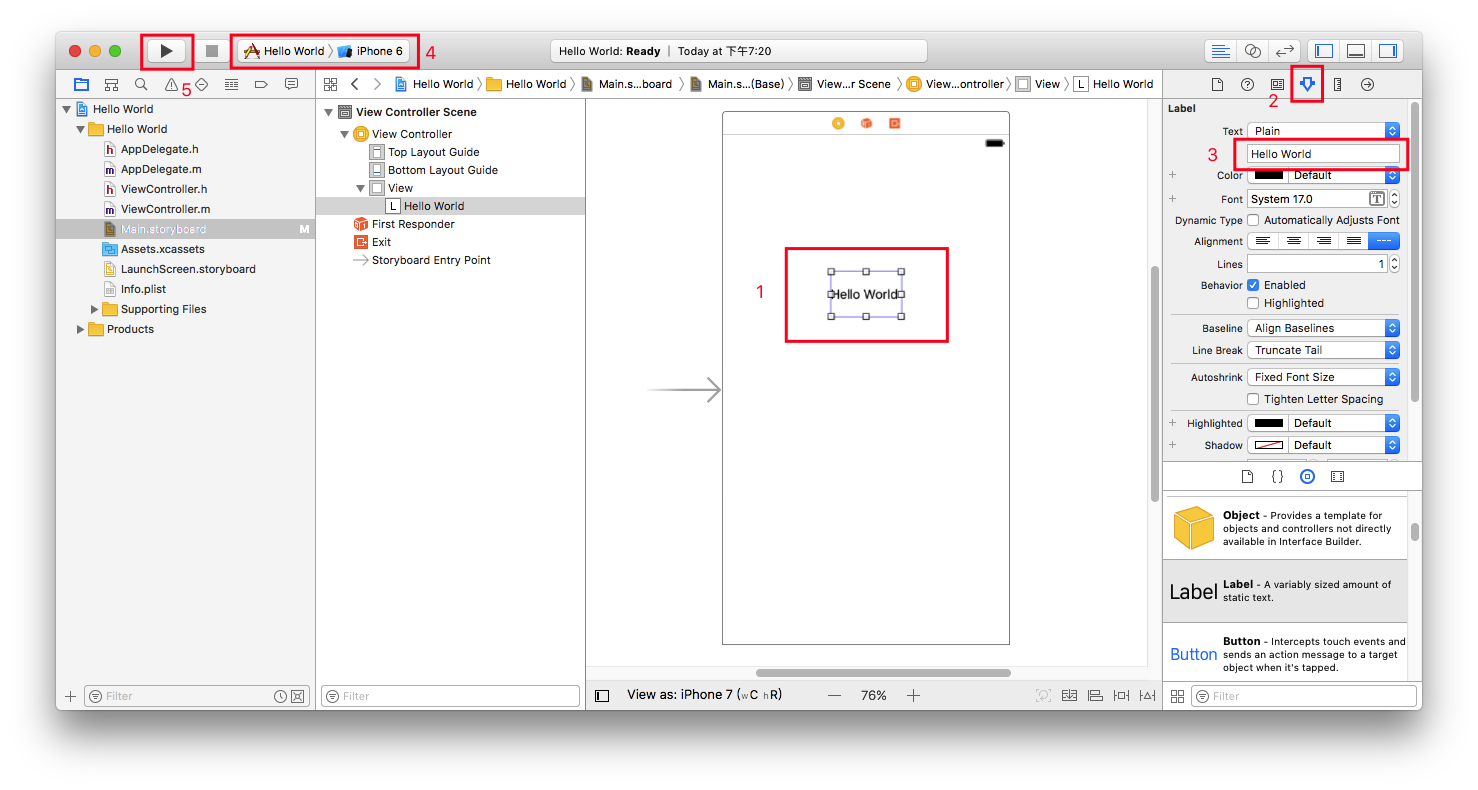This screenshot has width=1478, height=790.
Task: Show the Connections inspector
Action: 1367,84
